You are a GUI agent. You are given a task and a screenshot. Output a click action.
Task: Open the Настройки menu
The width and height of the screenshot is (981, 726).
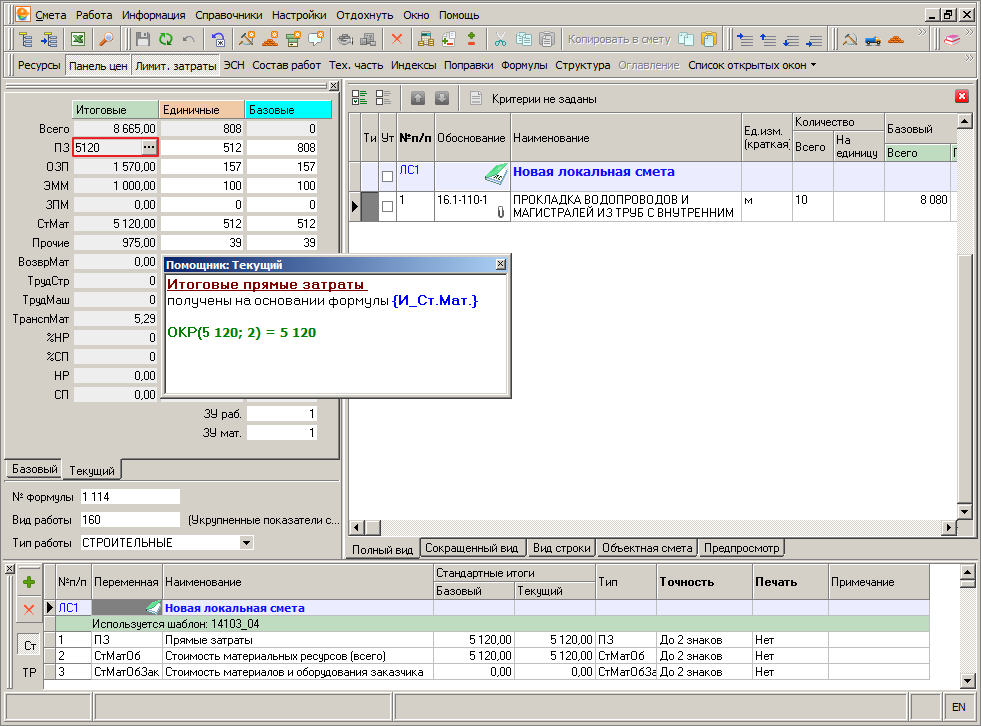(299, 15)
